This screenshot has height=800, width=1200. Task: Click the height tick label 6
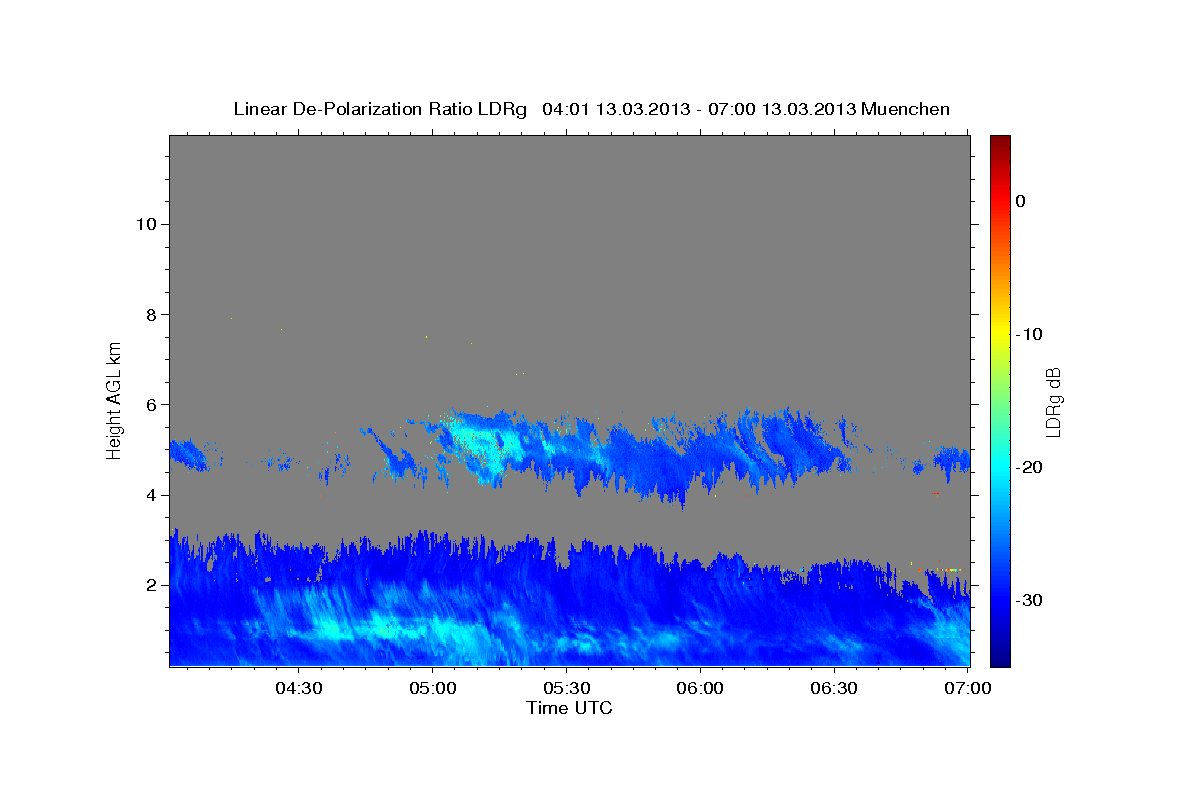[x=150, y=405]
